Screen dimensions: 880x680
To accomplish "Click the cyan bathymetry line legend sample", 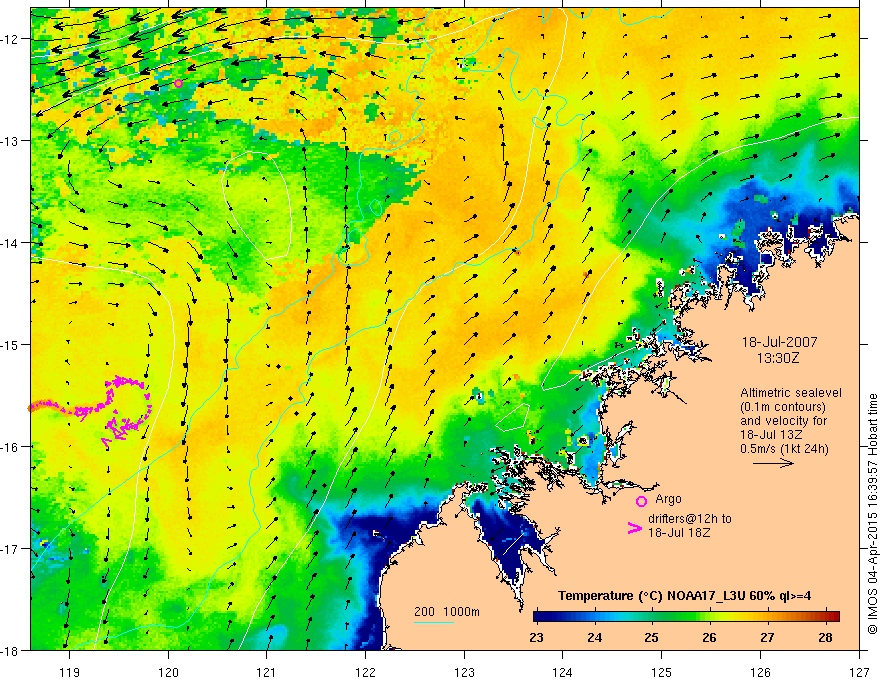I will (x=434, y=622).
